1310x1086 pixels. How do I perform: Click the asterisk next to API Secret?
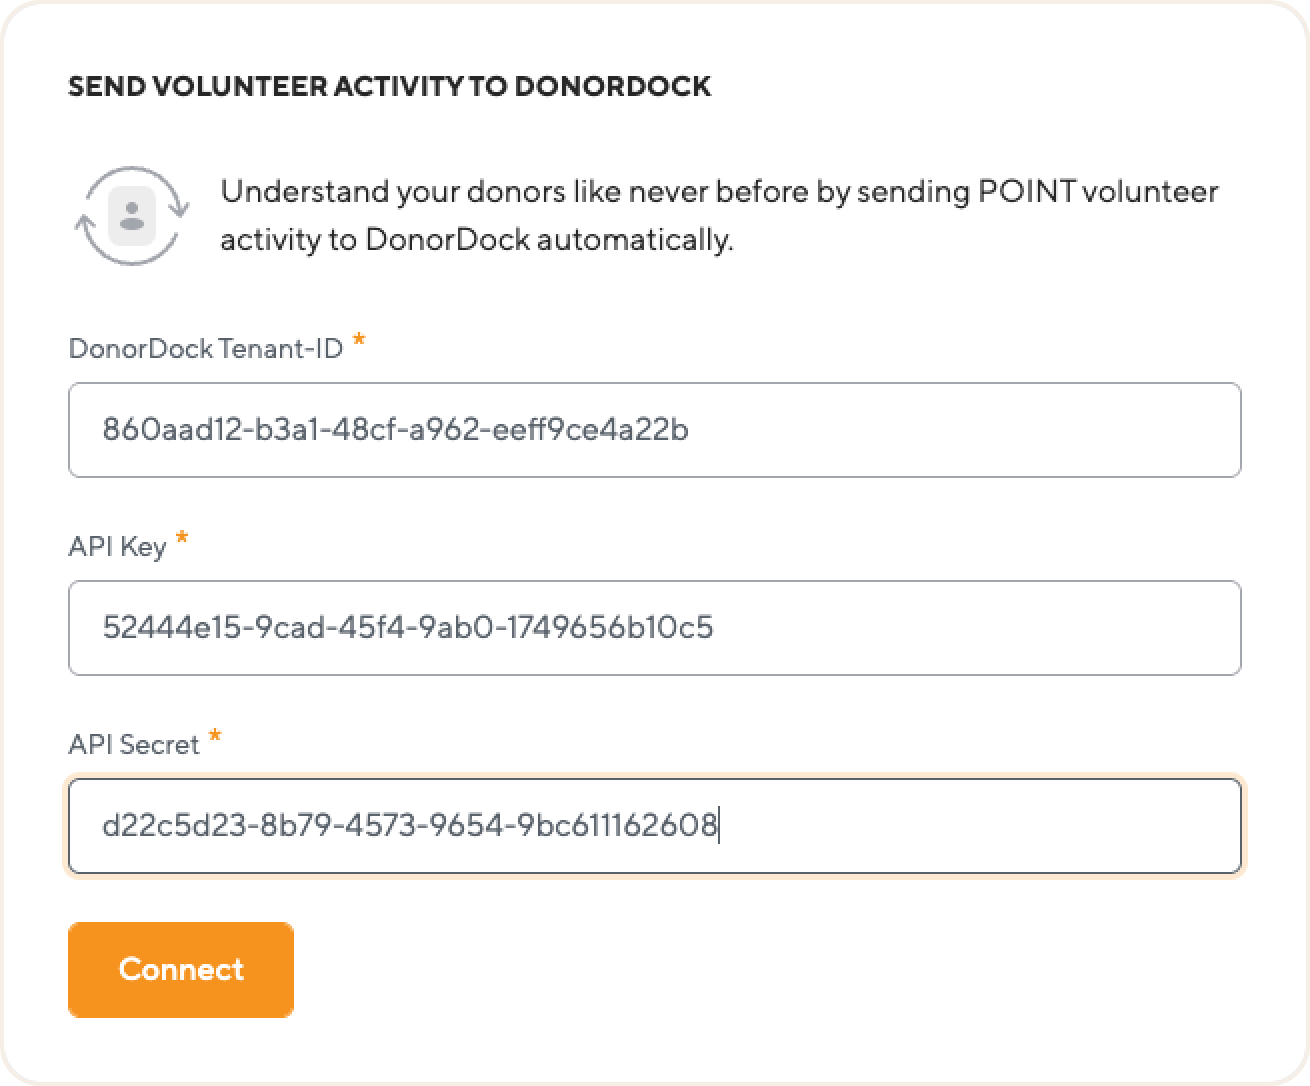click(x=215, y=737)
